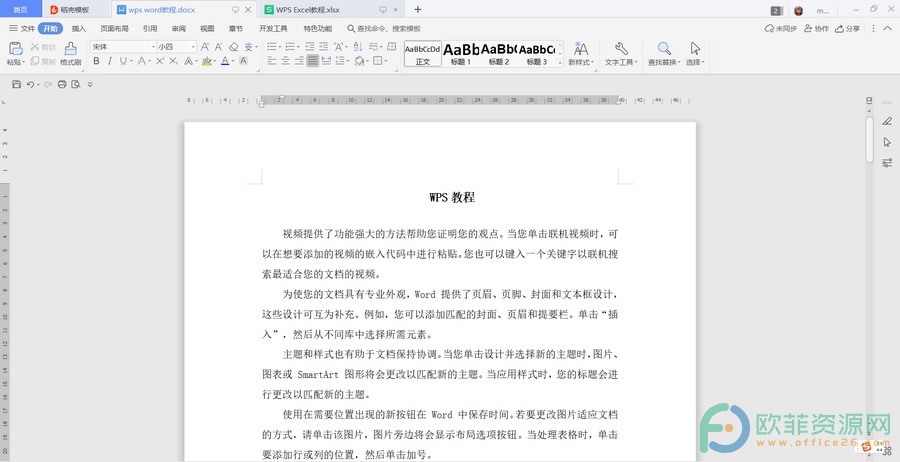The width and height of the screenshot is (900, 462).
Task: Select the Format Painter (格式刷) tool
Action: [x=71, y=53]
